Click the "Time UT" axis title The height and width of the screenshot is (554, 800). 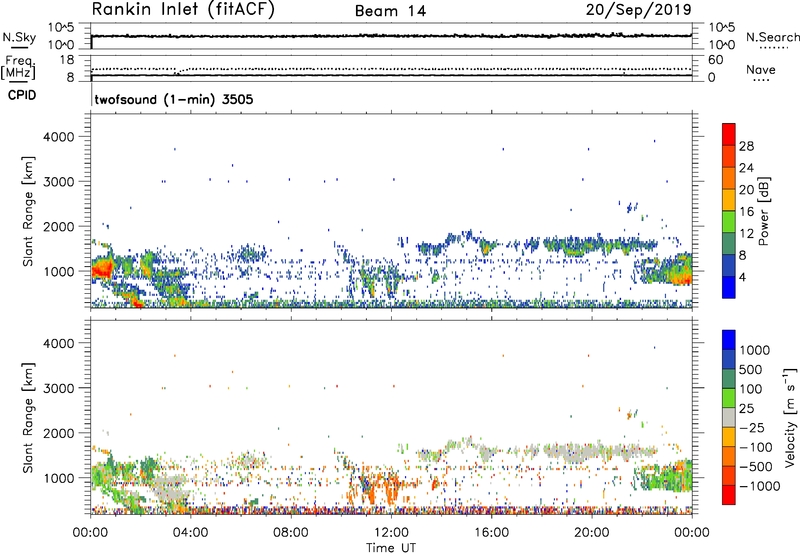coord(391,548)
